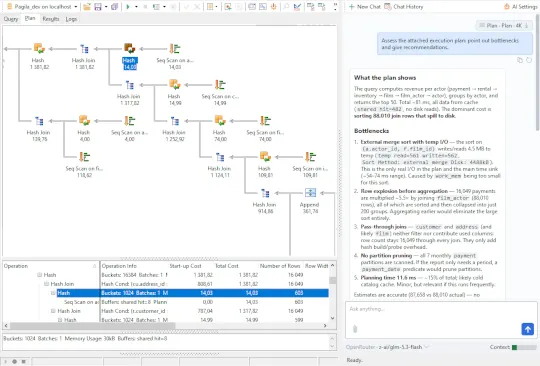Select the Hash Join 1 252,92 plan node
This screenshot has height=366, width=540.
click(x=175, y=128)
